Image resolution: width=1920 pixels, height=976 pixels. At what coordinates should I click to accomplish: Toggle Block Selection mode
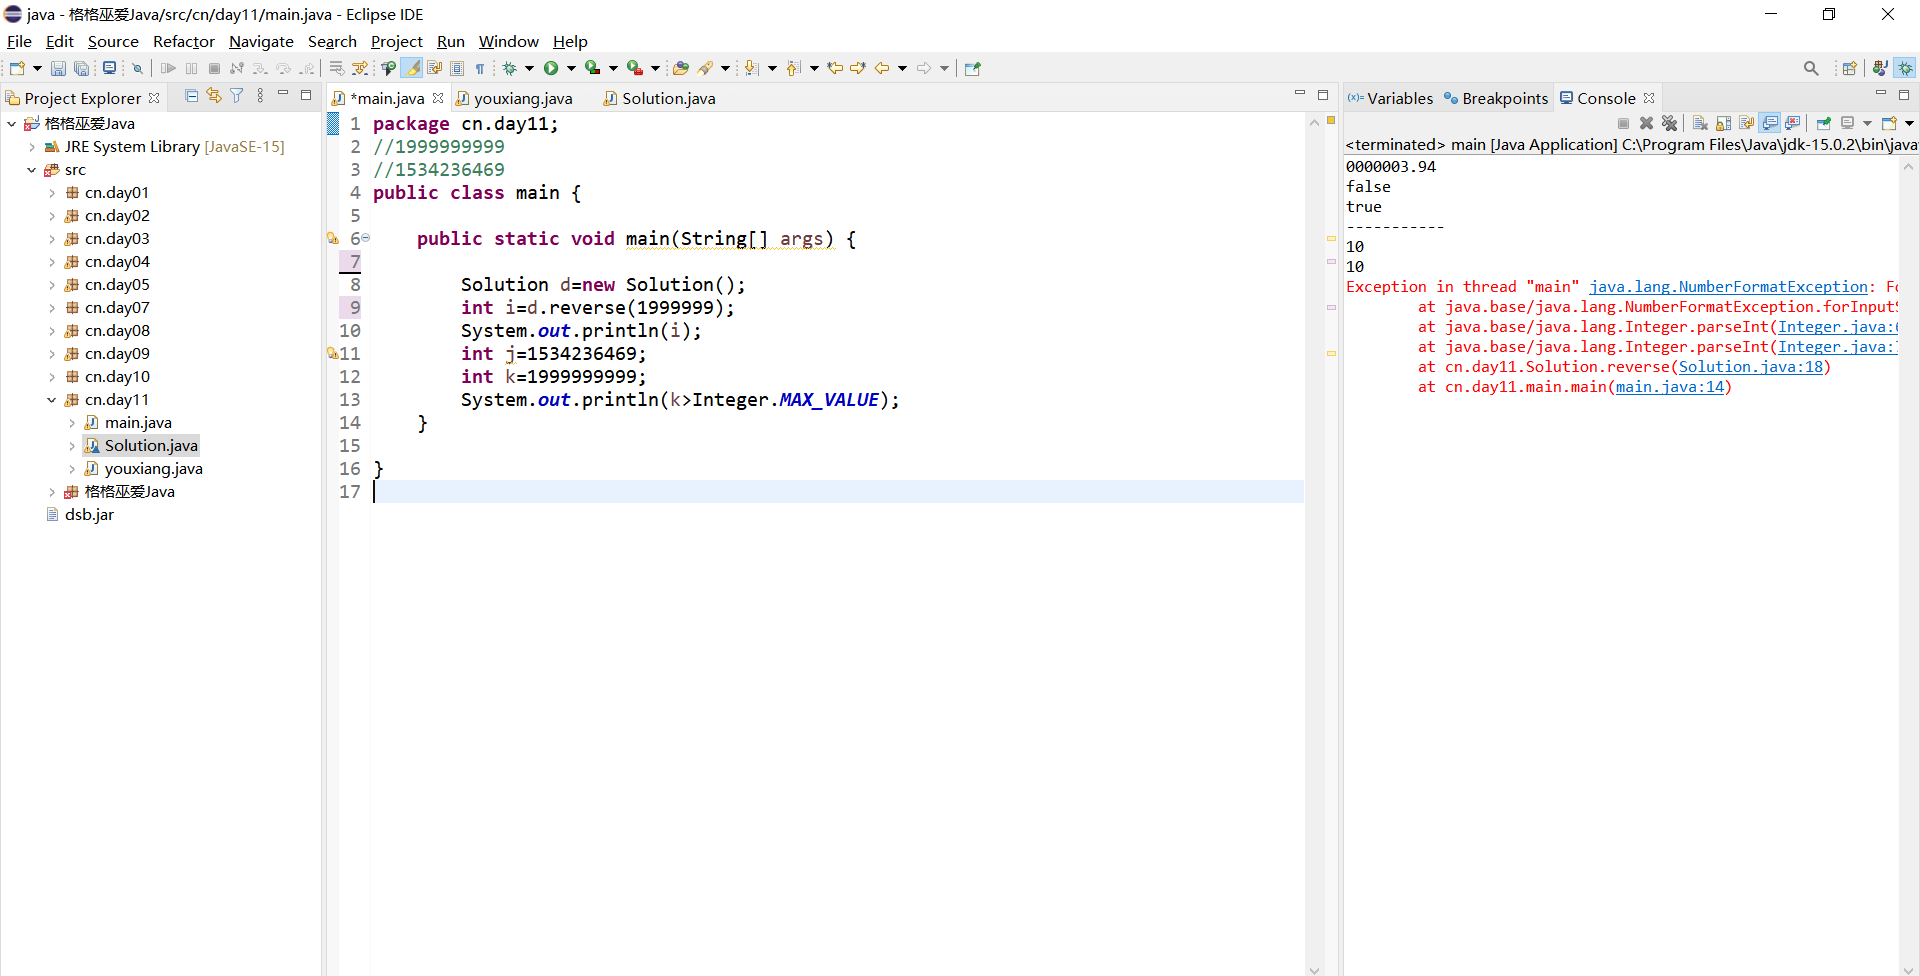457,68
